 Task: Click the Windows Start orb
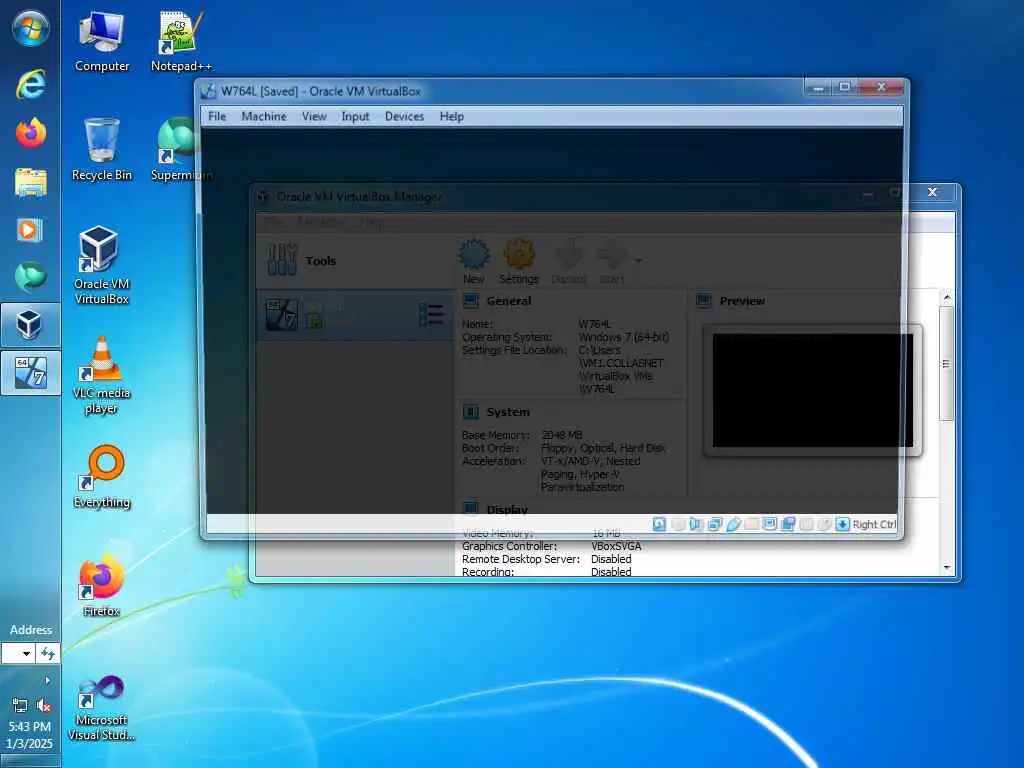30,28
